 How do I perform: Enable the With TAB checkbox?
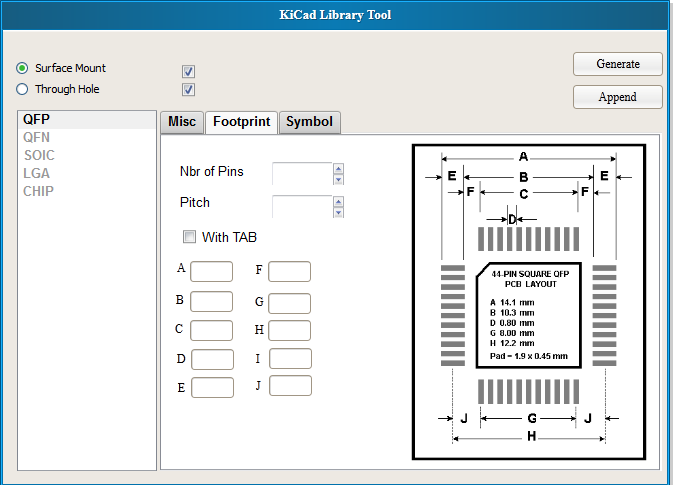coord(189,237)
